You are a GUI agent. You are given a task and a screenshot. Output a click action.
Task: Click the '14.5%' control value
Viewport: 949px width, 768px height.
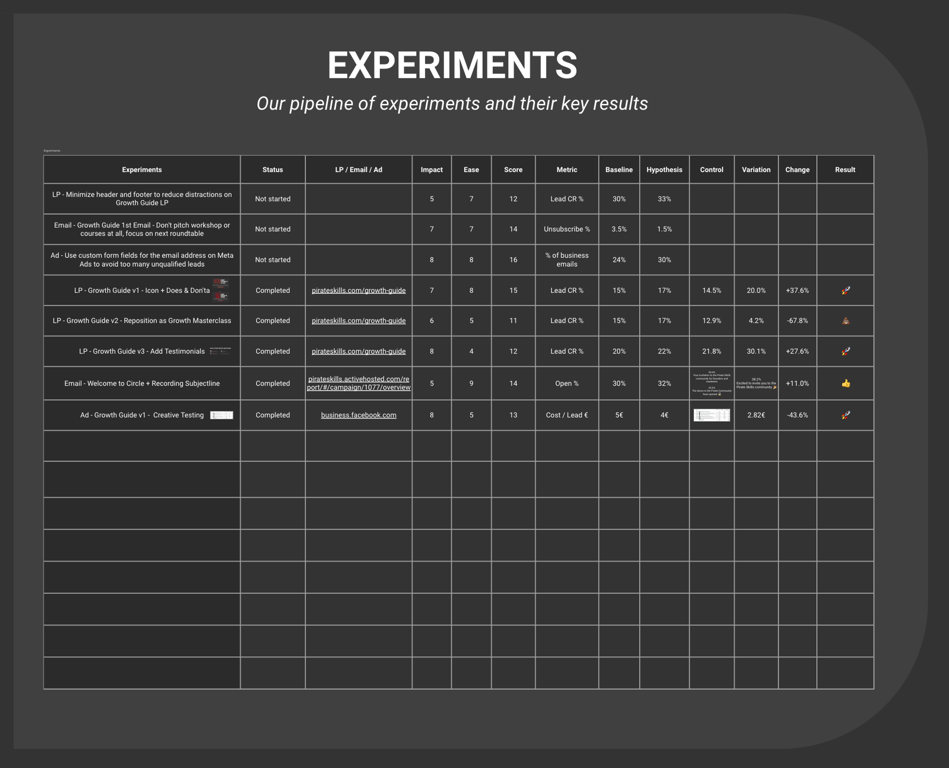pos(711,290)
